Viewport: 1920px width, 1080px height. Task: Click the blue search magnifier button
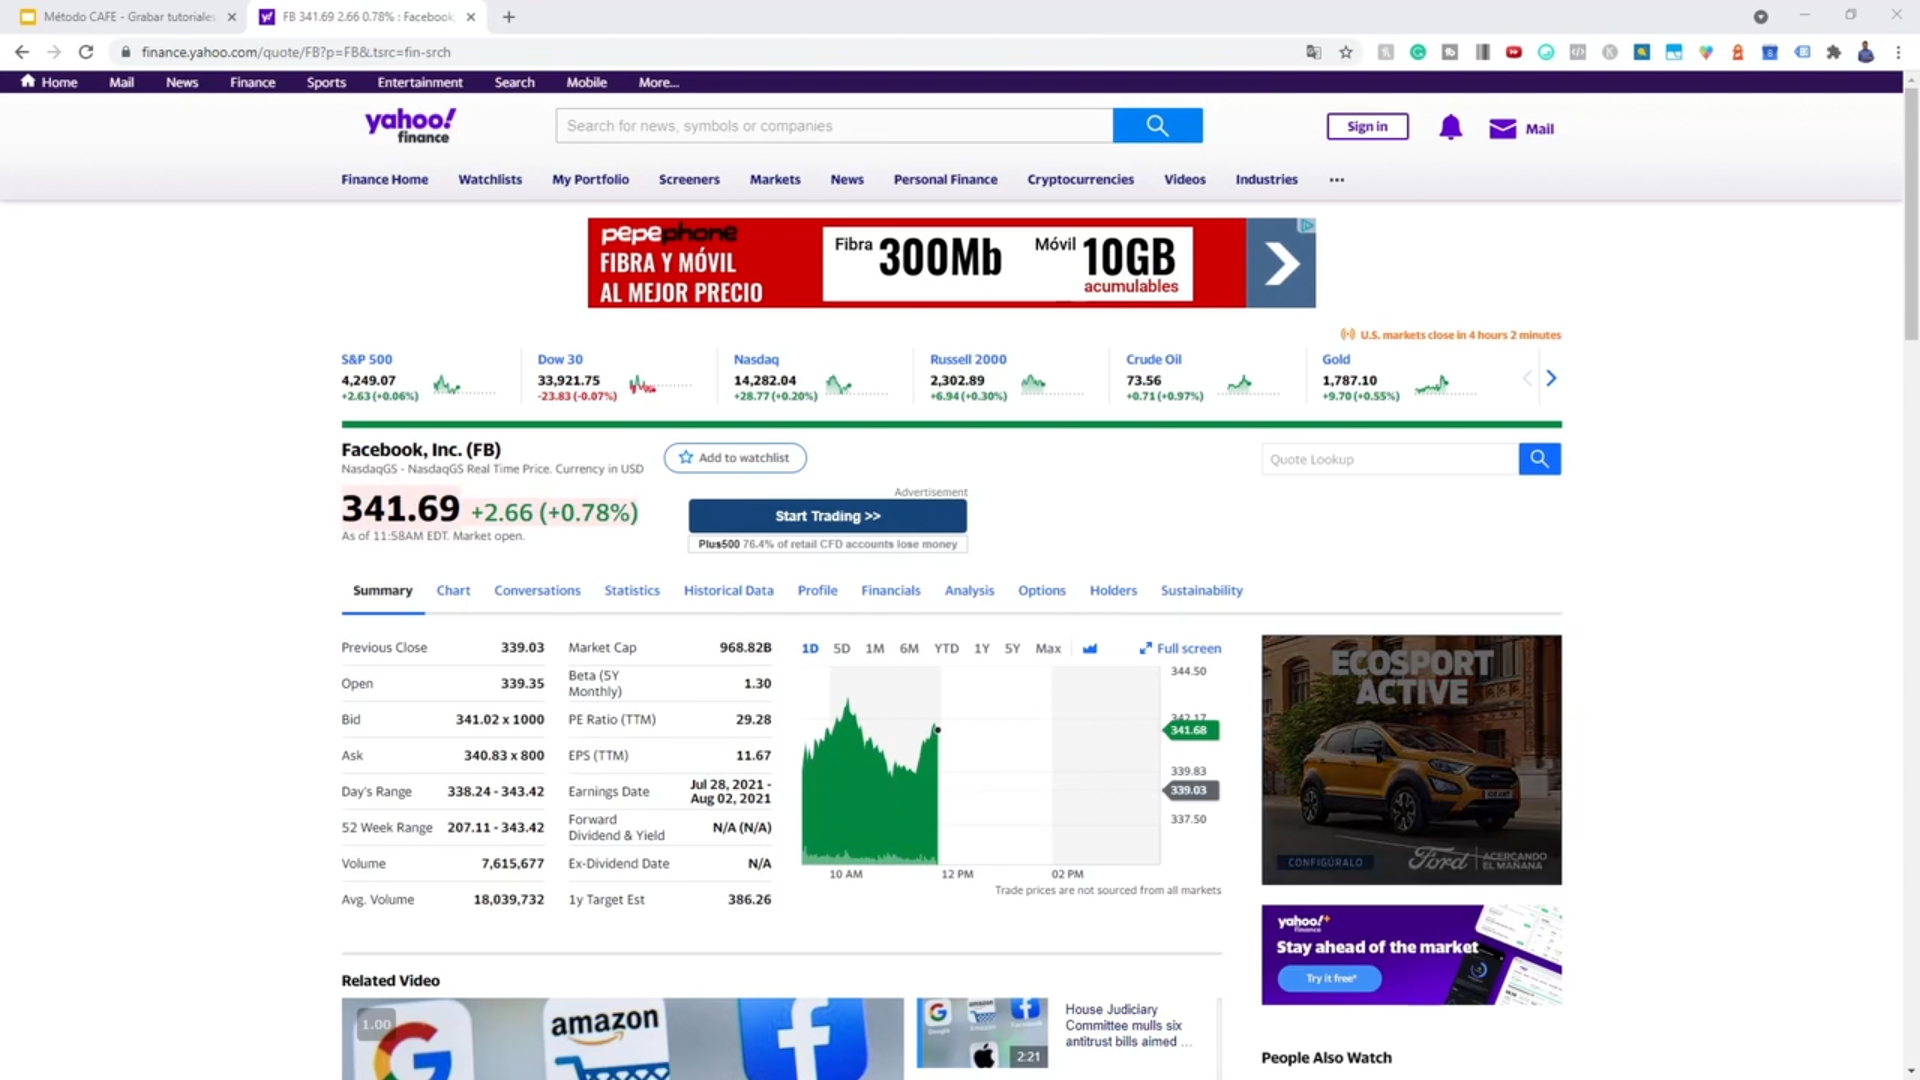click(x=1158, y=126)
